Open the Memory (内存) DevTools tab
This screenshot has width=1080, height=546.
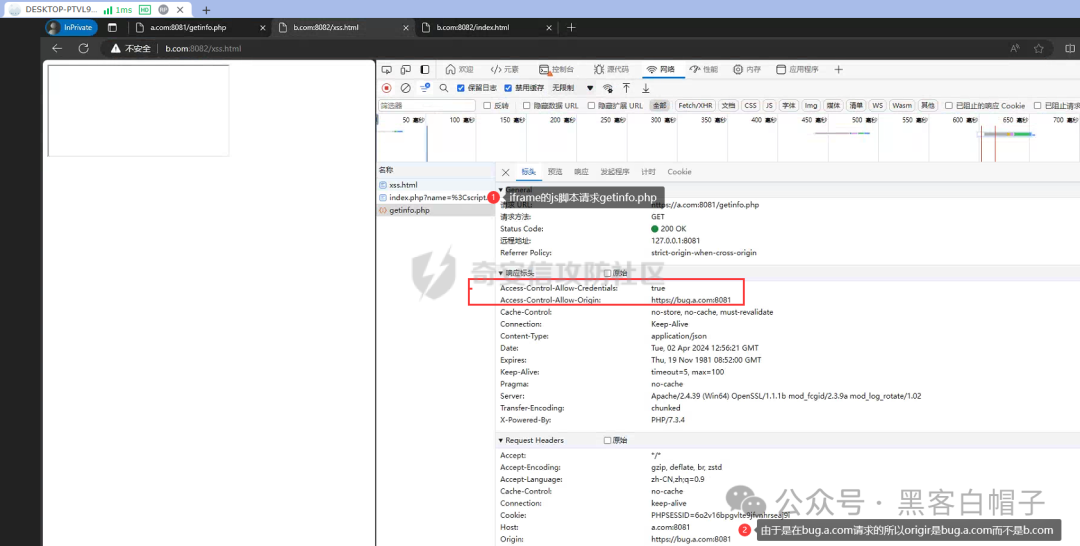pyautogui.click(x=747, y=70)
